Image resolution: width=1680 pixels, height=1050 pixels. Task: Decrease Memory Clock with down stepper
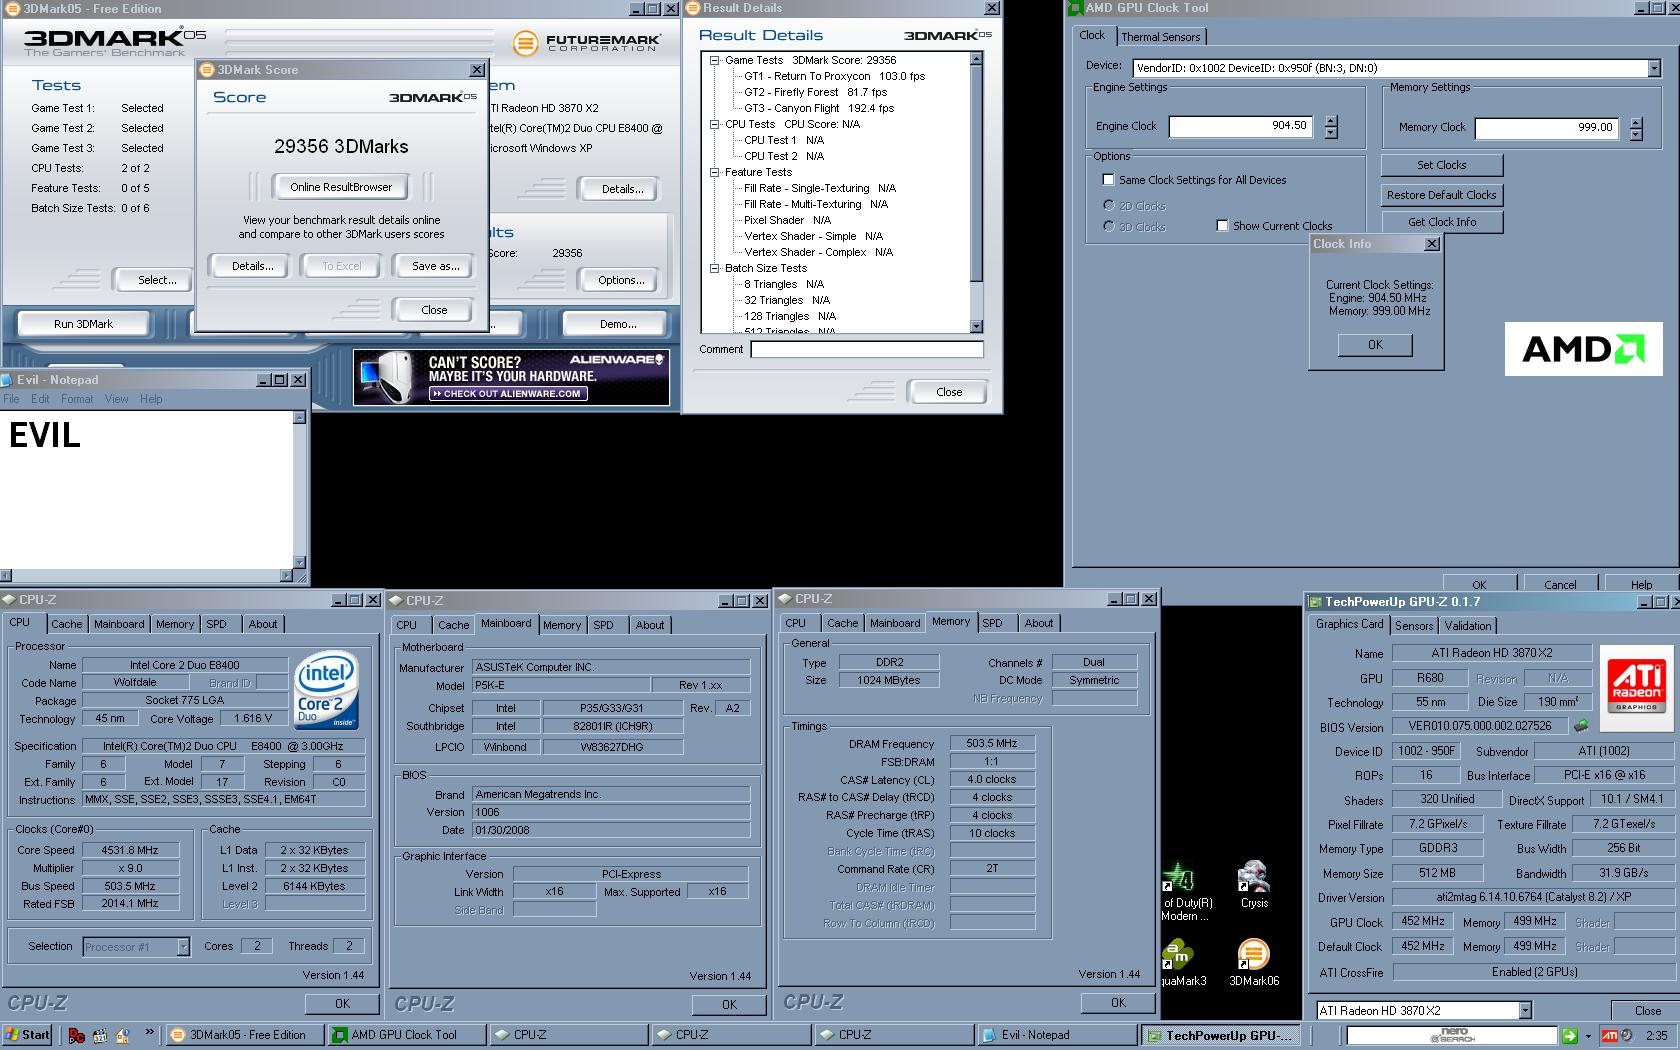[x=1636, y=134]
